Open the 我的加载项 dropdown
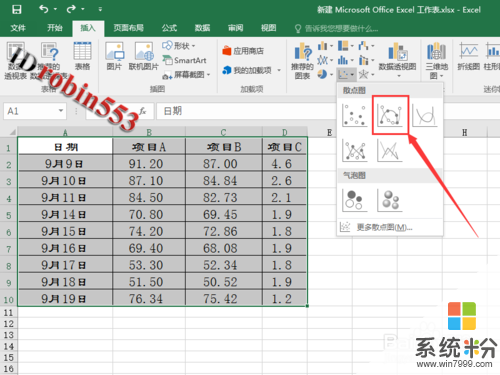Image resolution: width=500 pixels, height=375 pixels. [x=252, y=70]
